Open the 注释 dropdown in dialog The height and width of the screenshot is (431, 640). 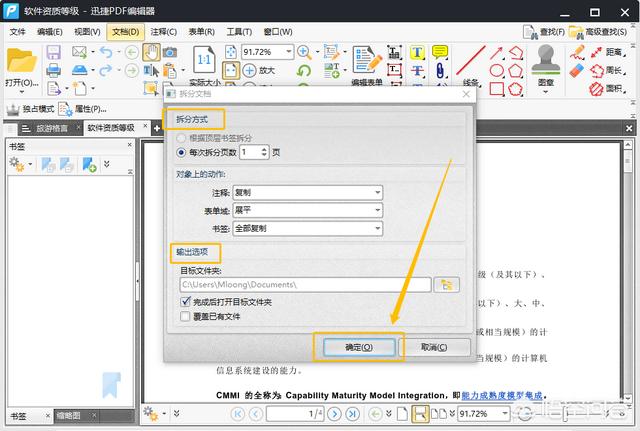(x=307, y=192)
